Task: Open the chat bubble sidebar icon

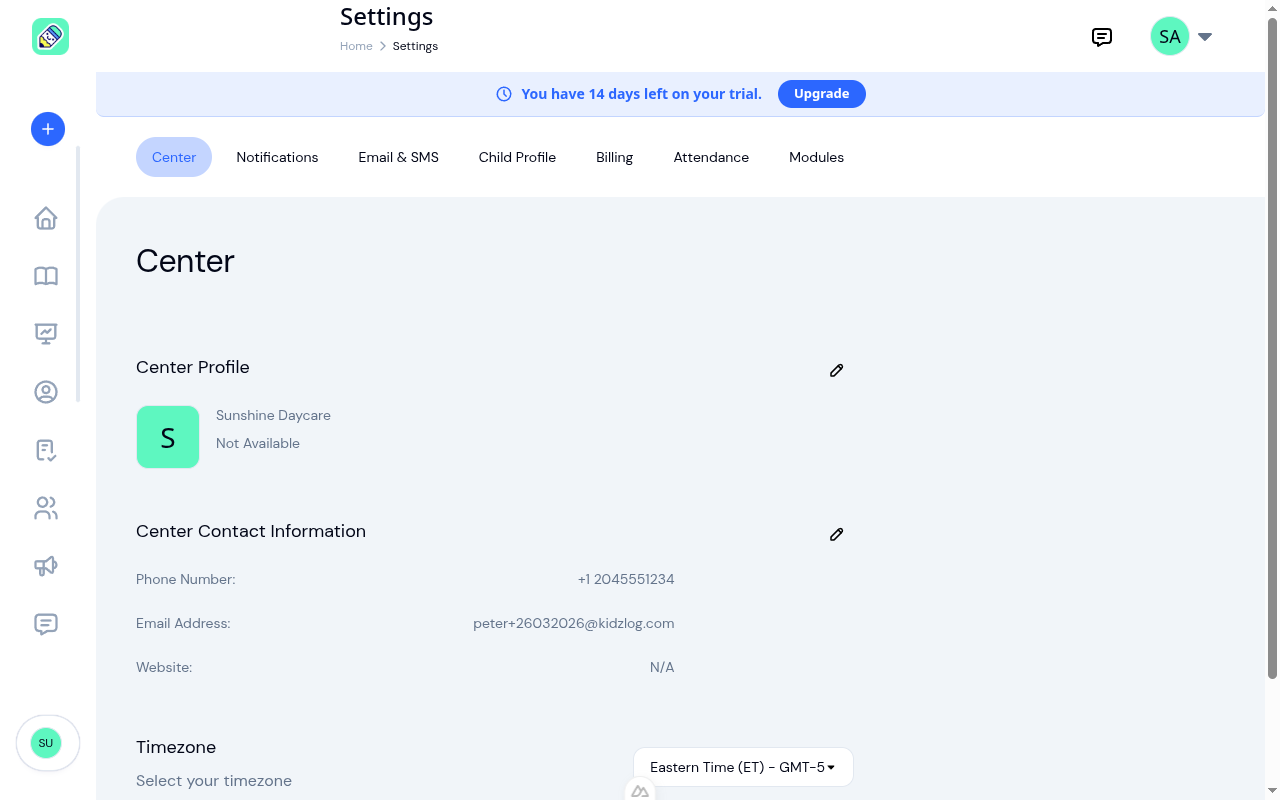Action: point(46,624)
